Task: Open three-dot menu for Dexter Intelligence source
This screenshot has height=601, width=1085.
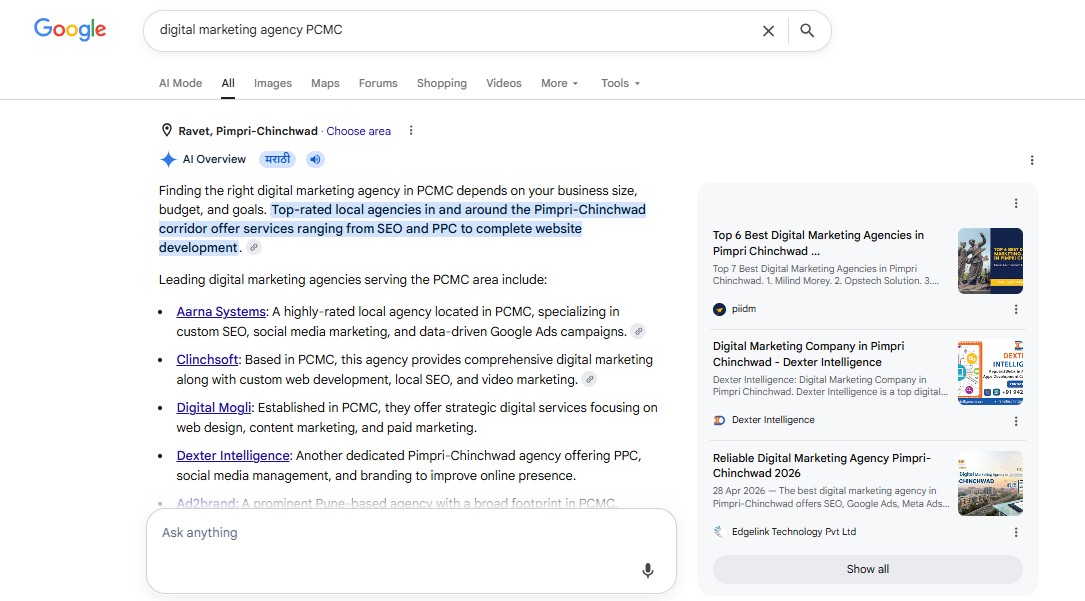Action: [x=1016, y=420]
